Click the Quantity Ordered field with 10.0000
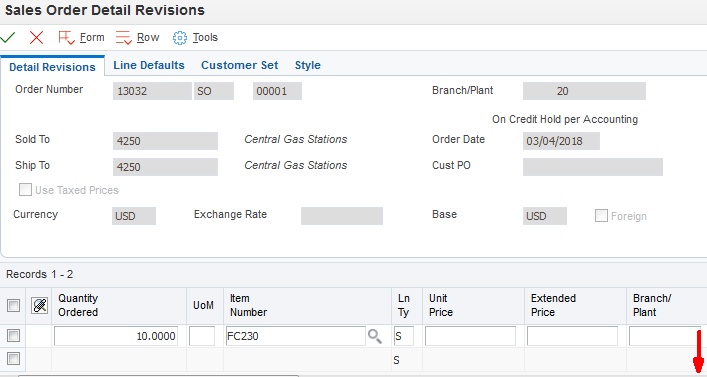Viewport: 707px width, 377px height. pyautogui.click(x=116, y=336)
